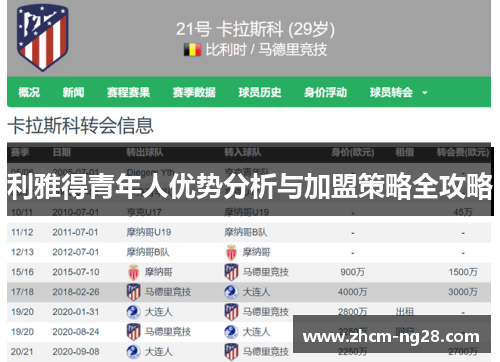Select the 球员转会 menu item

[391, 92]
